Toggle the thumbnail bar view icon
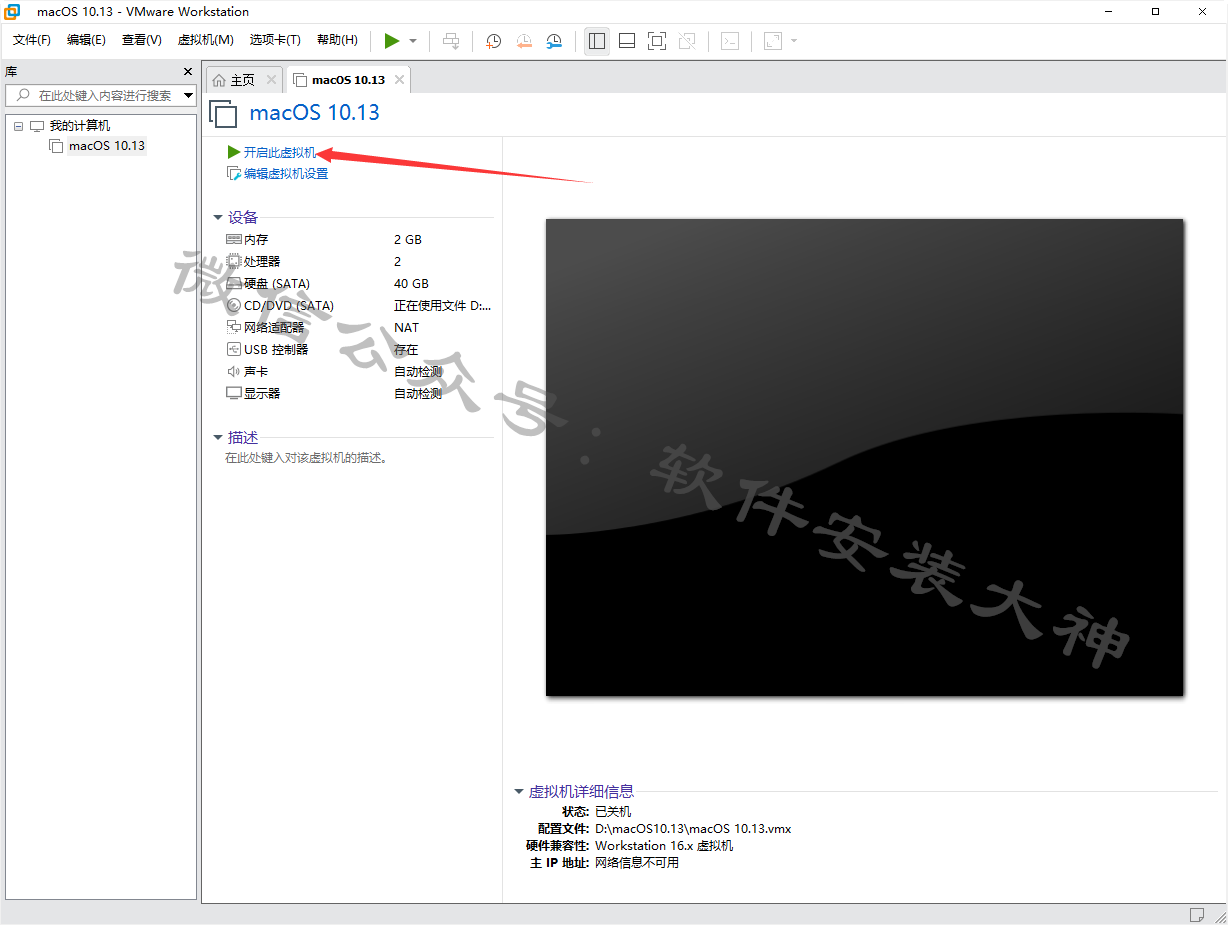 click(x=627, y=41)
